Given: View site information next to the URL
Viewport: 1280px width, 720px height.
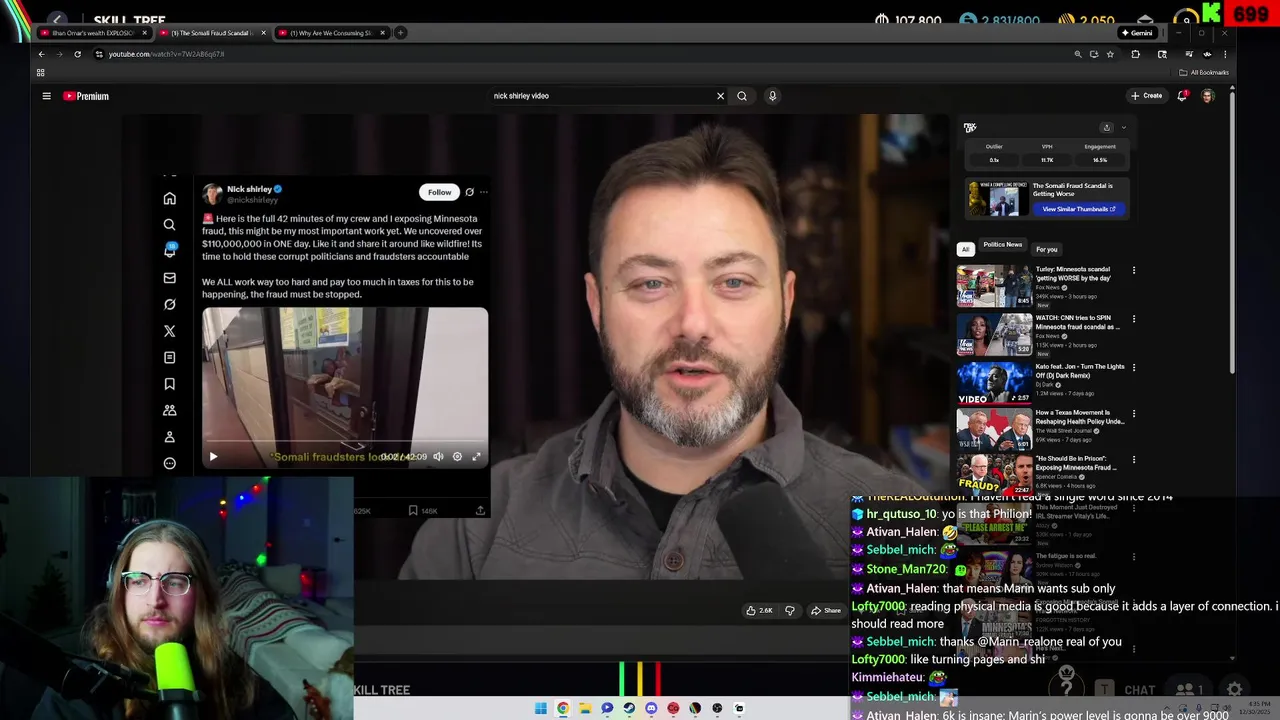Looking at the screenshot, I should [98, 54].
